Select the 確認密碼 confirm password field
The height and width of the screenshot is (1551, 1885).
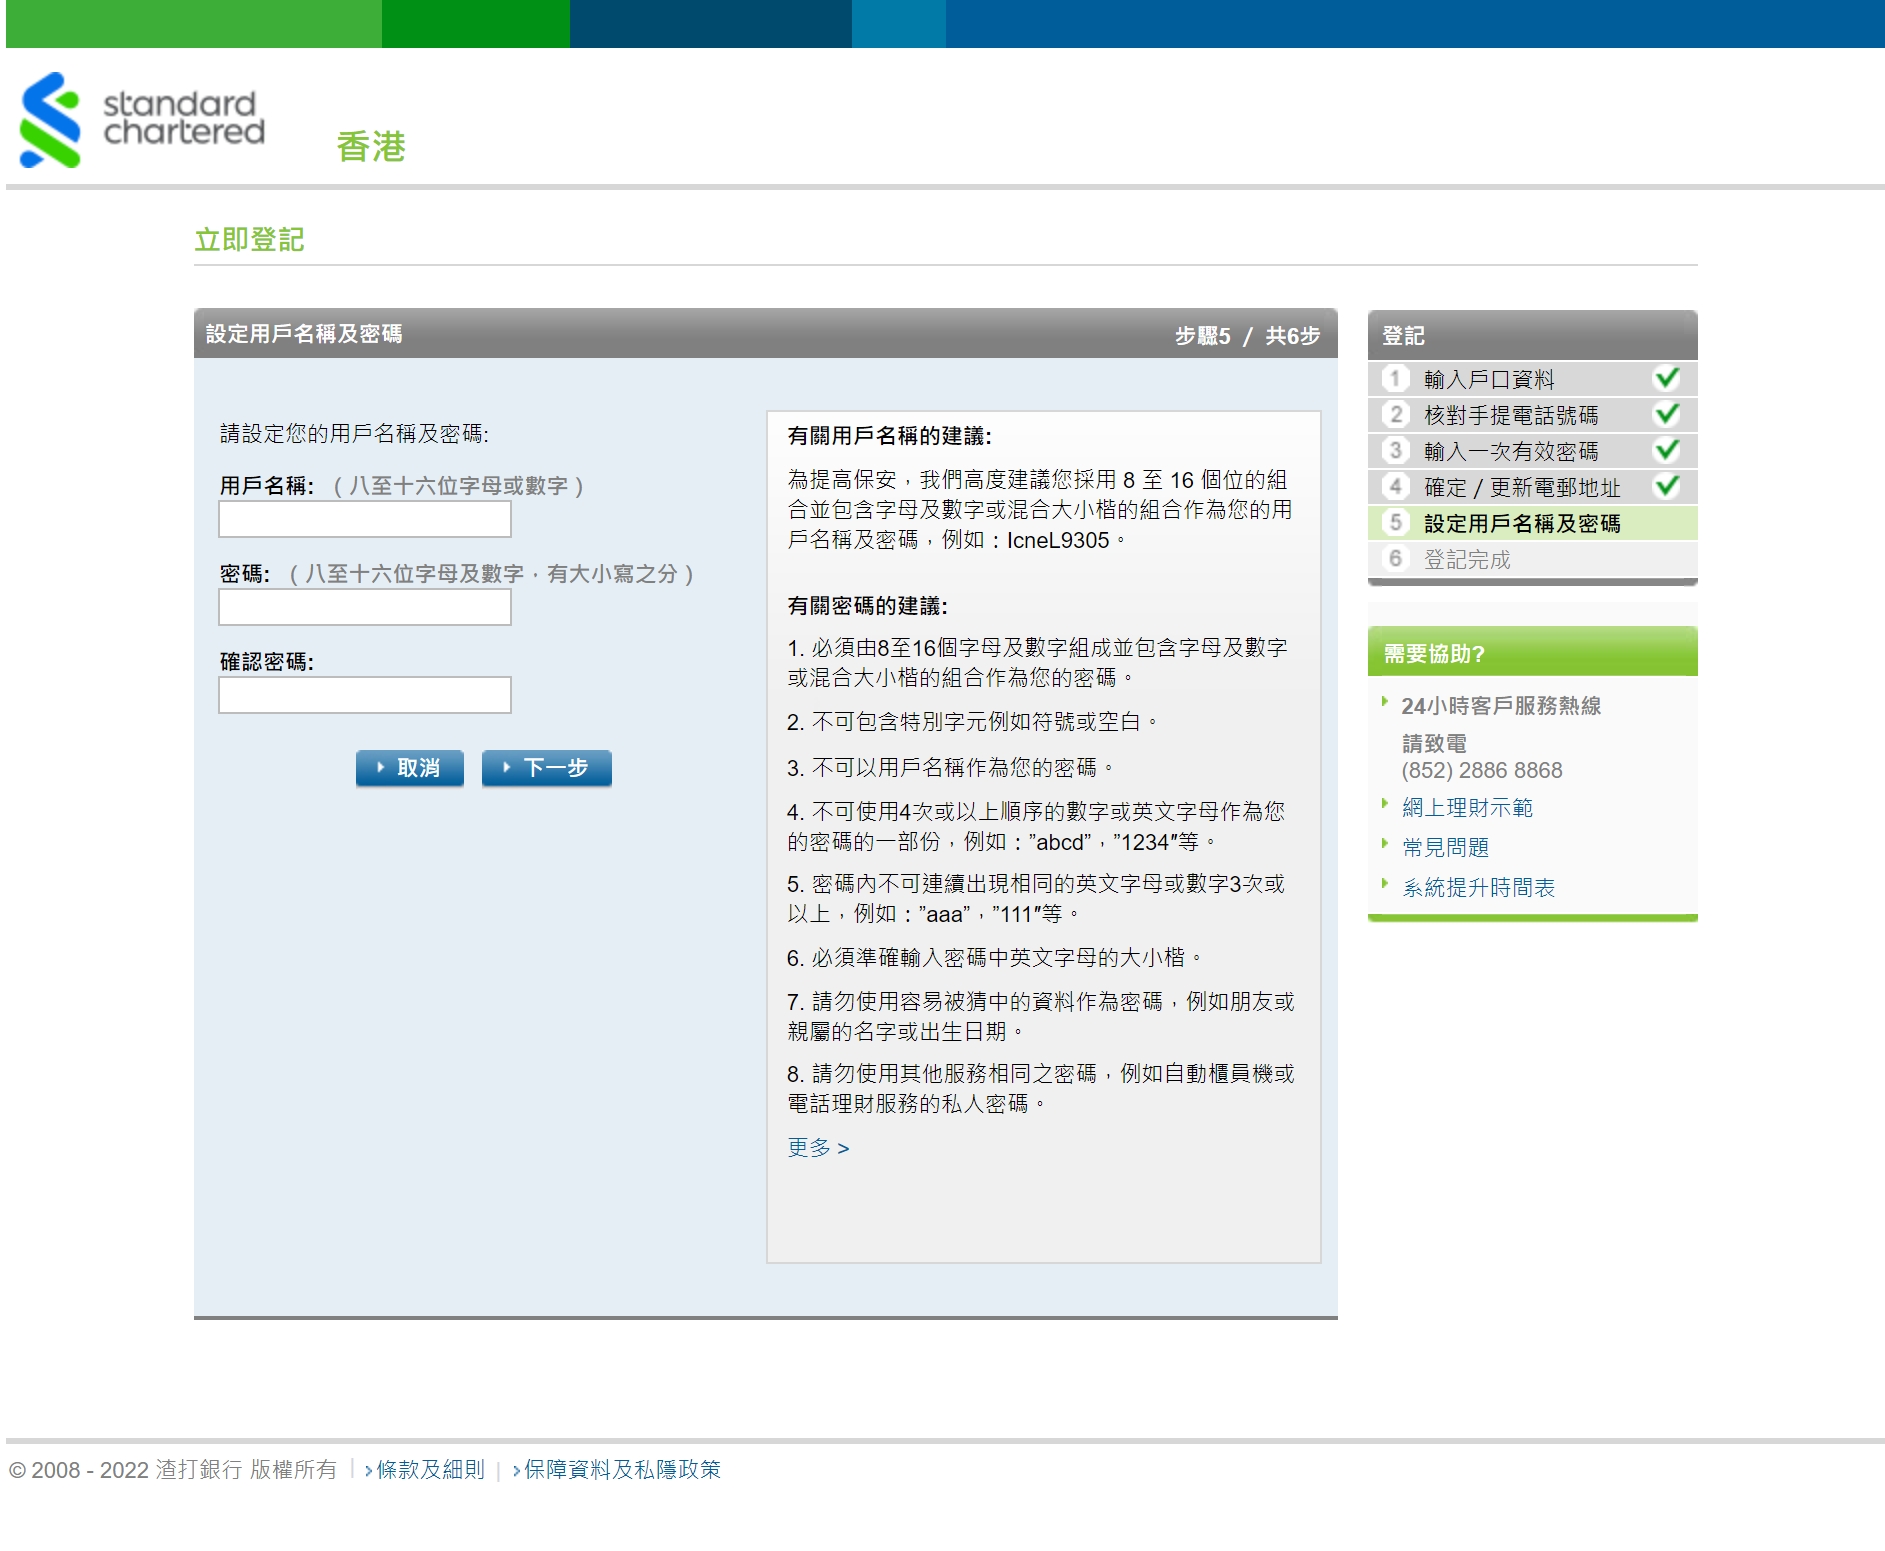(x=365, y=695)
